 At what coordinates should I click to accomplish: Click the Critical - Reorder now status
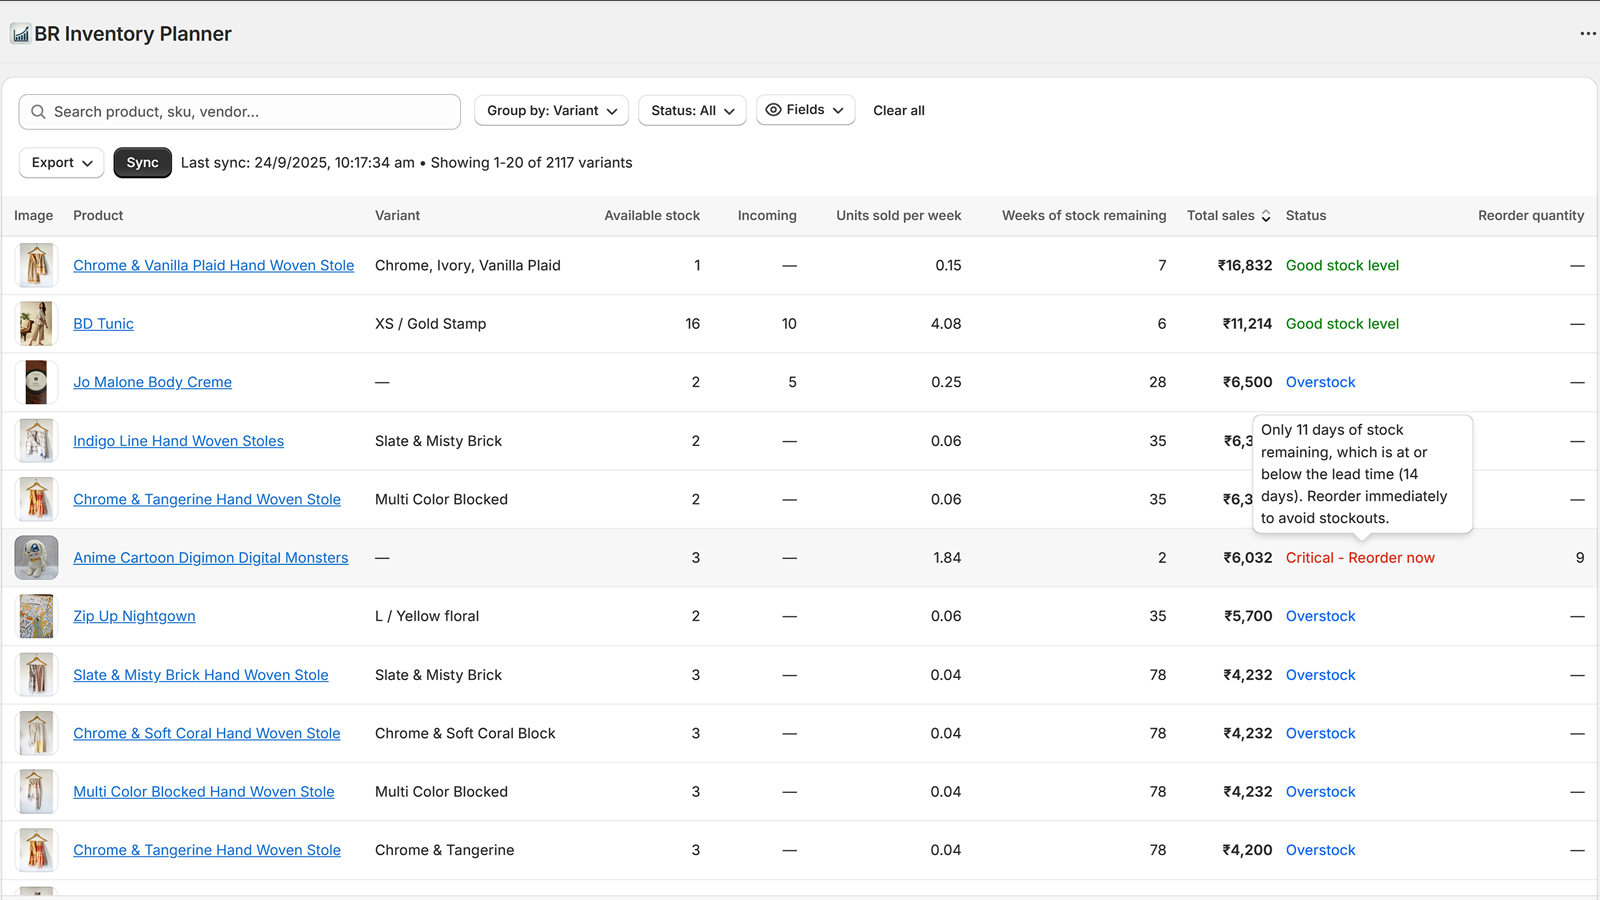[1359, 558]
